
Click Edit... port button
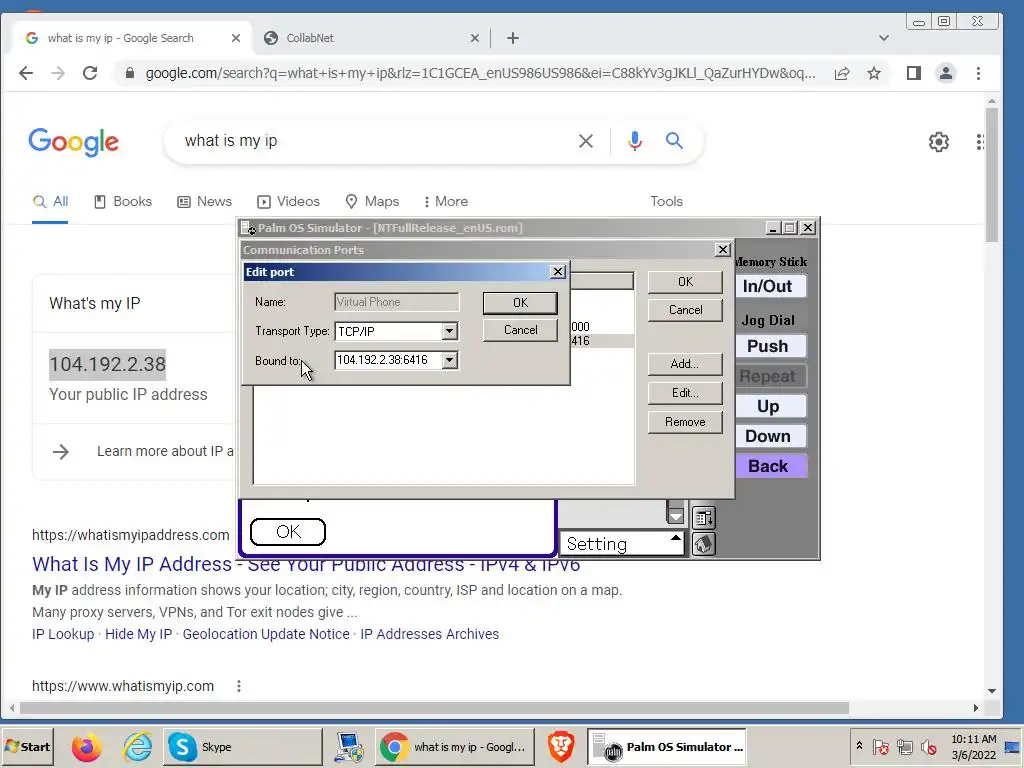(685, 392)
